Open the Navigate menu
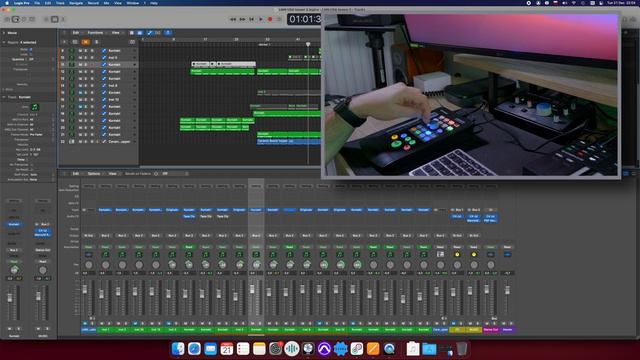Image resolution: width=640 pixels, height=360 pixels. (x=75, y=3)
